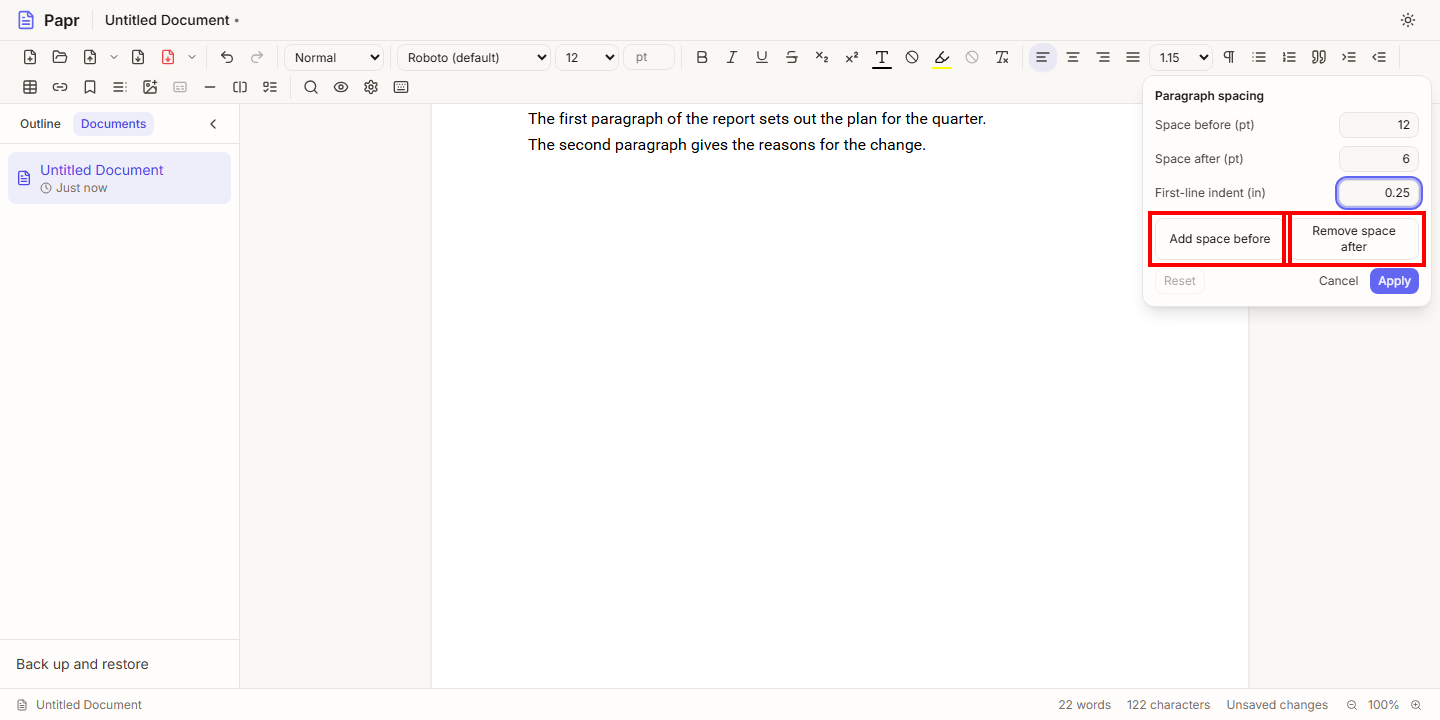Insert a hyperlink

click(x=60, y=87)
